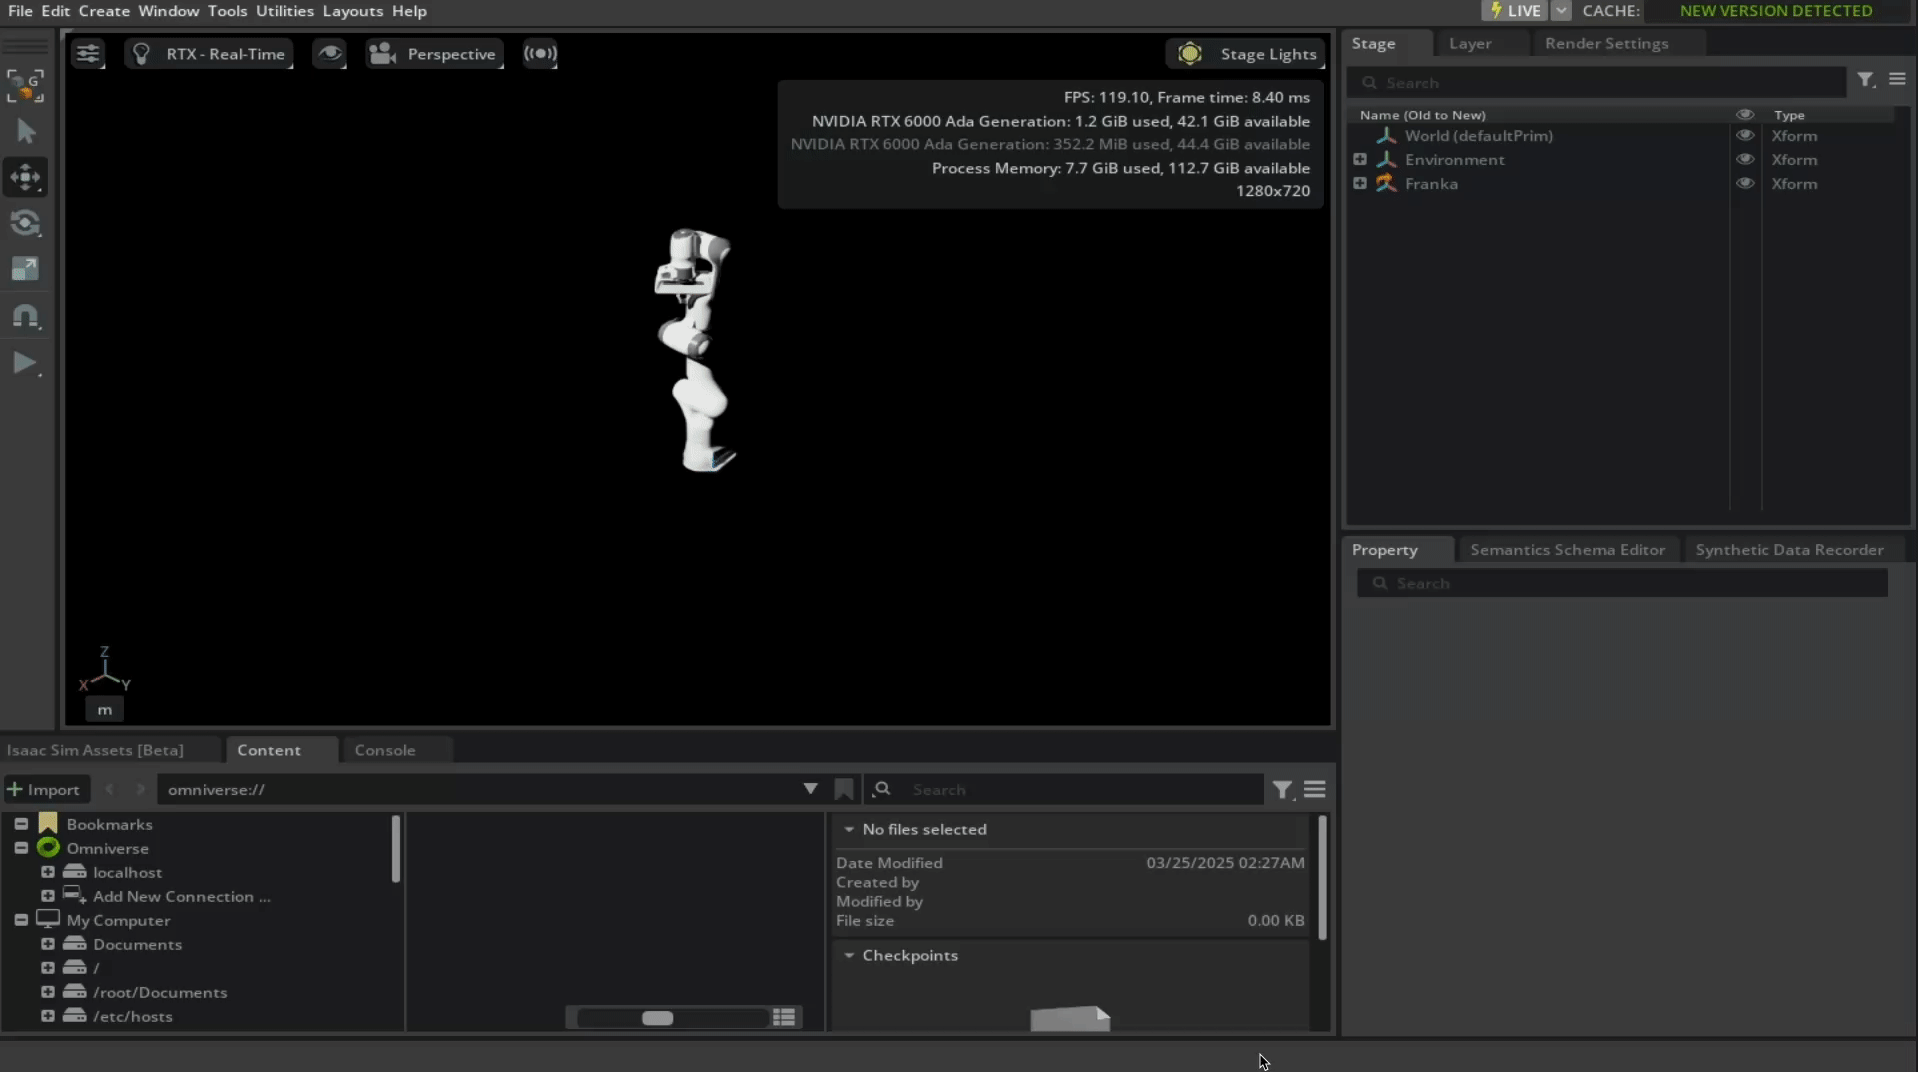The image size is (1918, 1072).
Task: Expand the /root/Documents node
Action: [47, 992]
